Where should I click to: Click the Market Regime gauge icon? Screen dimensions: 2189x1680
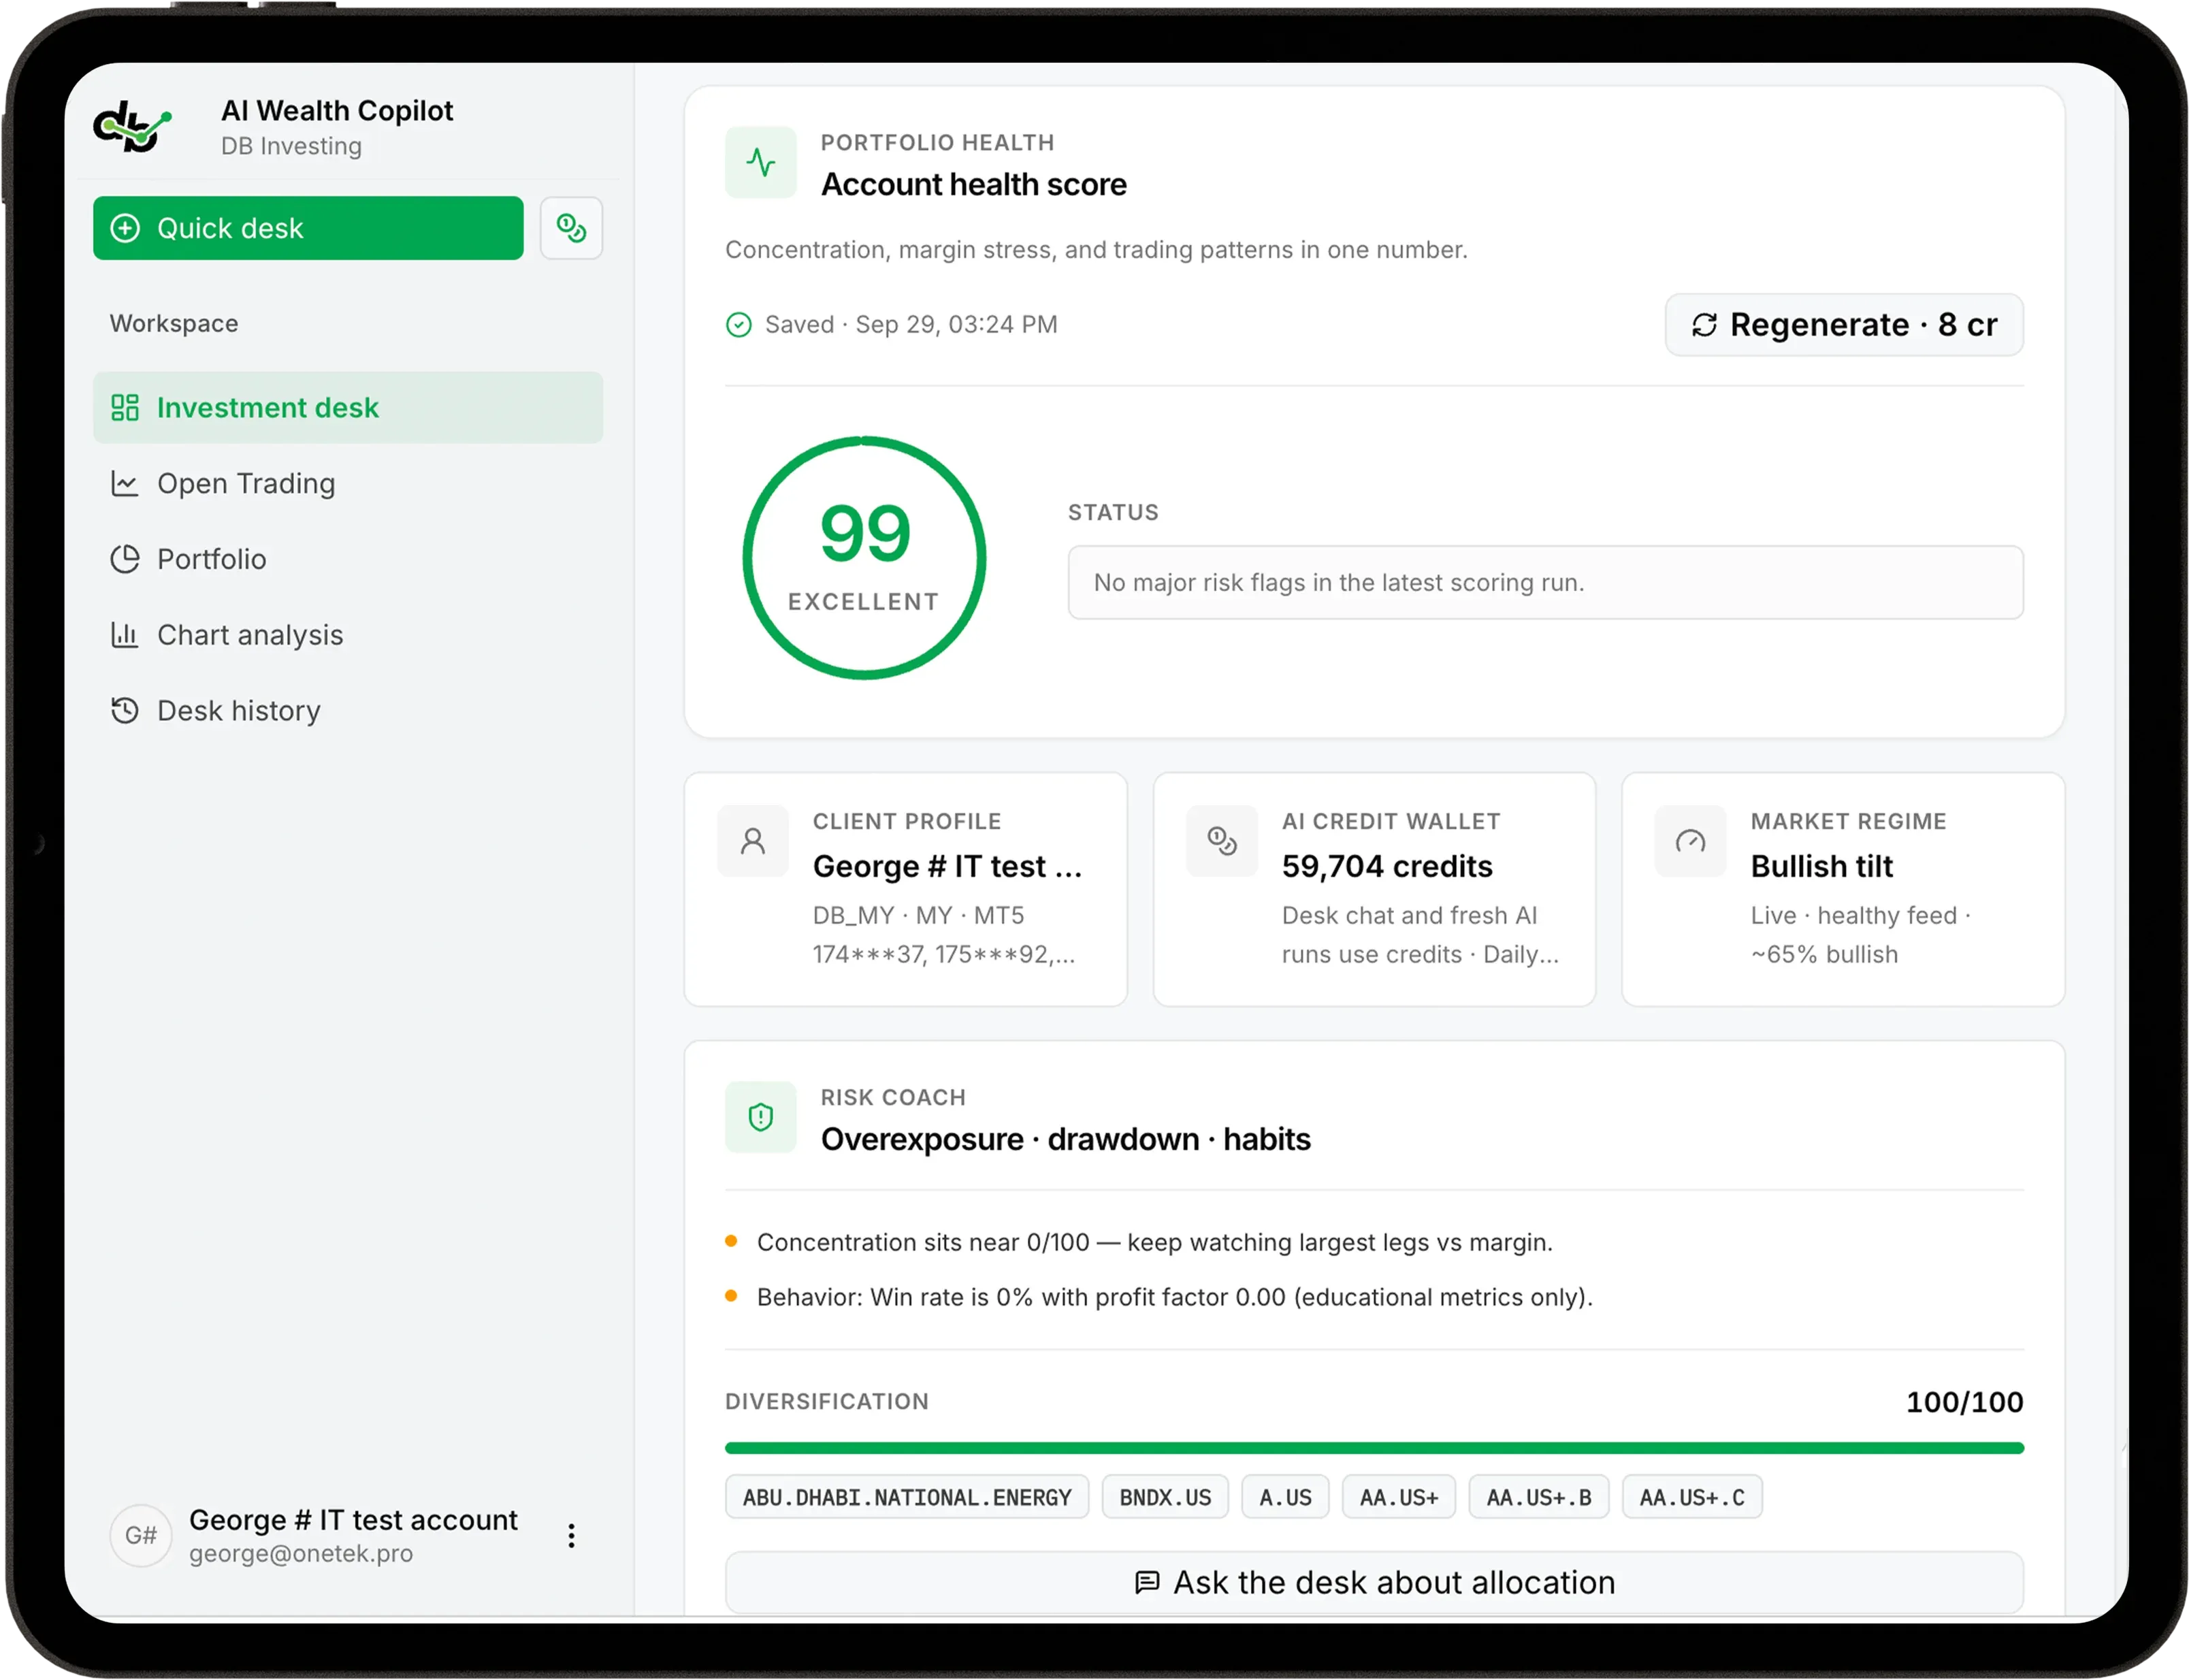click(1691, 841)
